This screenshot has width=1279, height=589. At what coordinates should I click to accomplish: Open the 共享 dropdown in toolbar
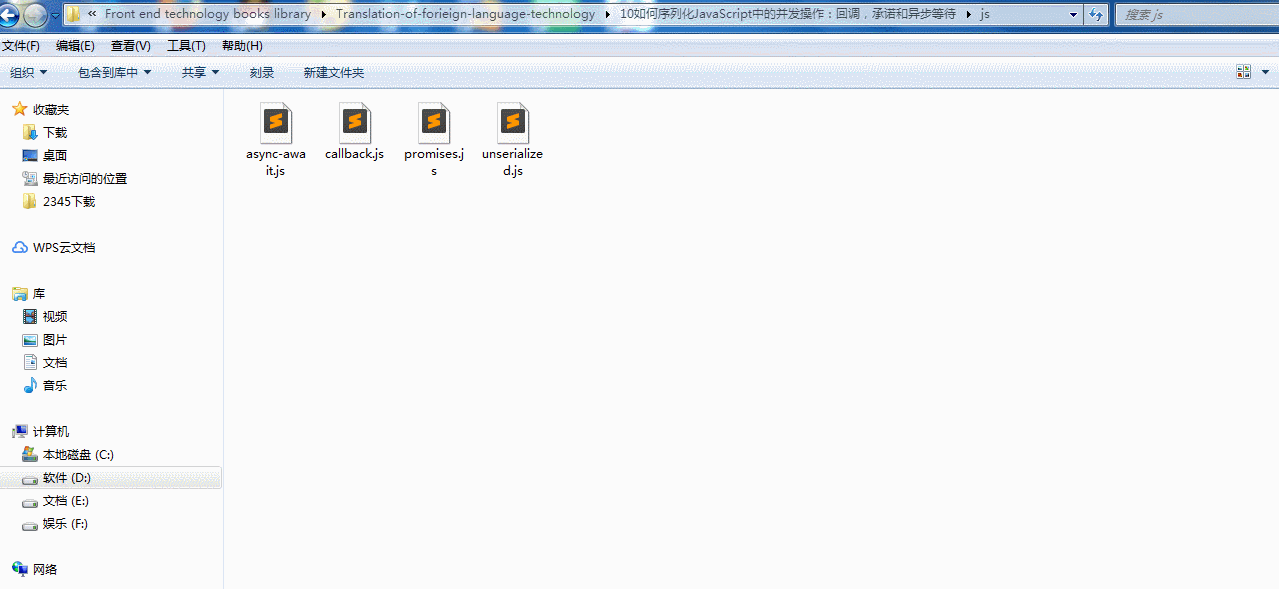[x=200, y=72]
